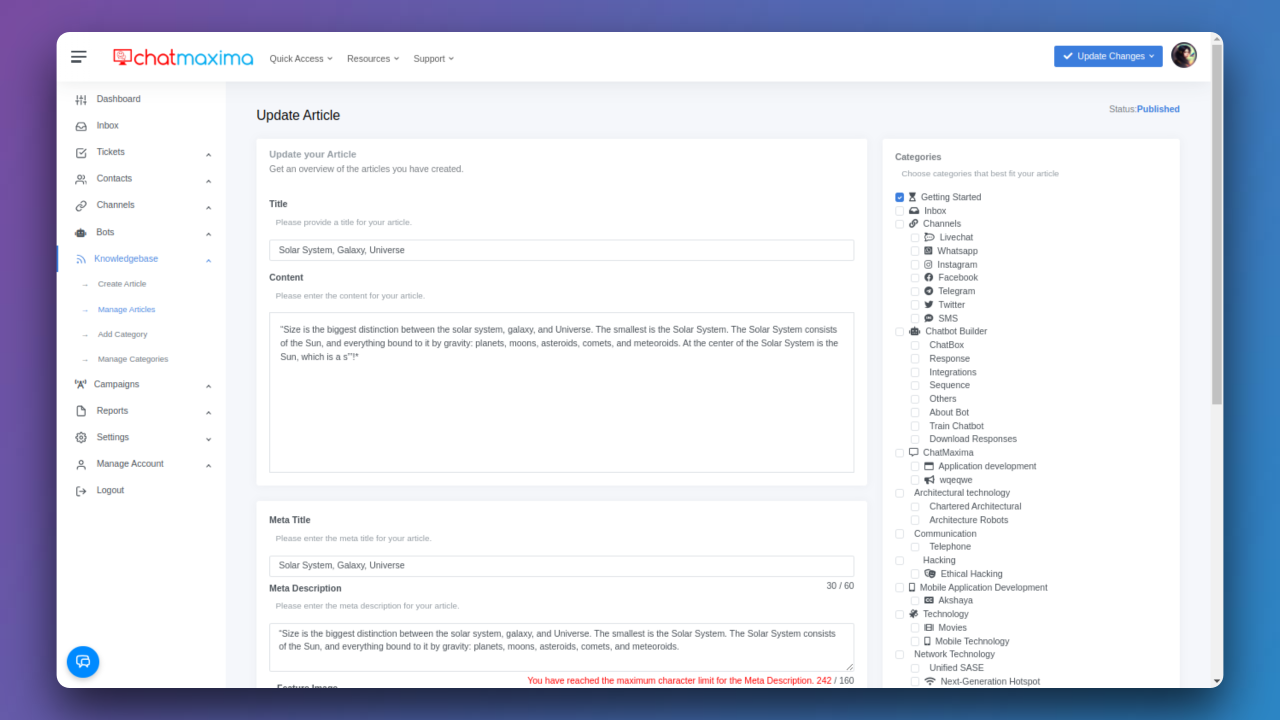
Task: Click the Settings gear icon
Action: tap(81, 437)
